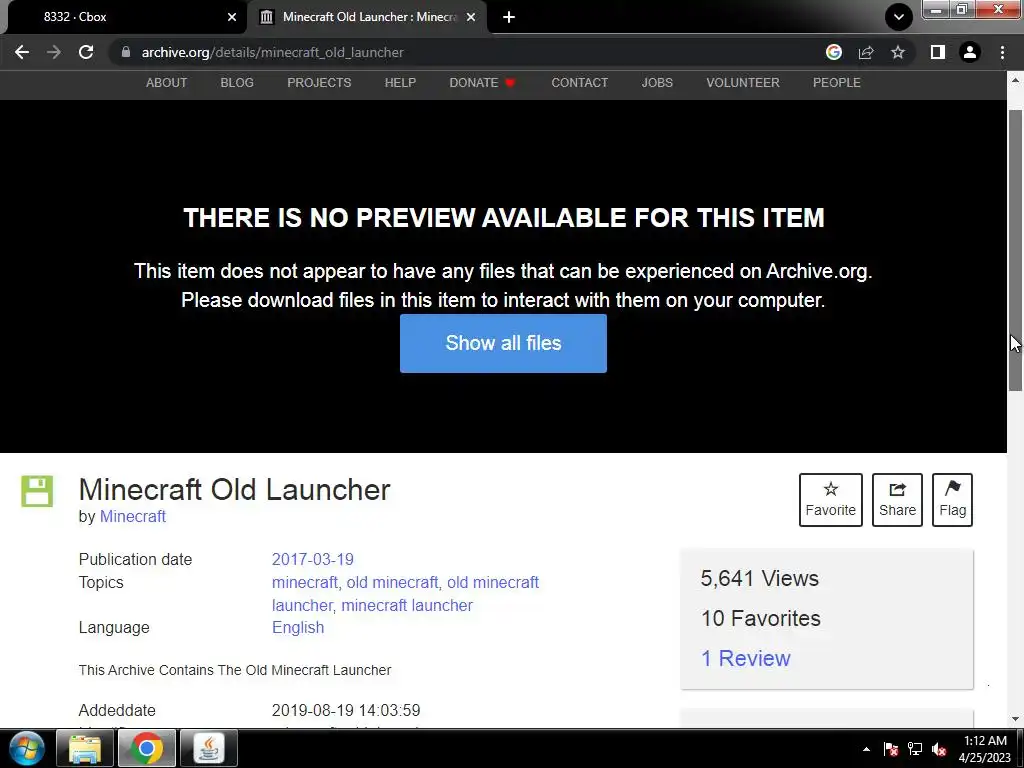This screenshot has width=1024, height=768.
Task: Click the scrollbar down arrow
Action: click(x=1015, y=719)
